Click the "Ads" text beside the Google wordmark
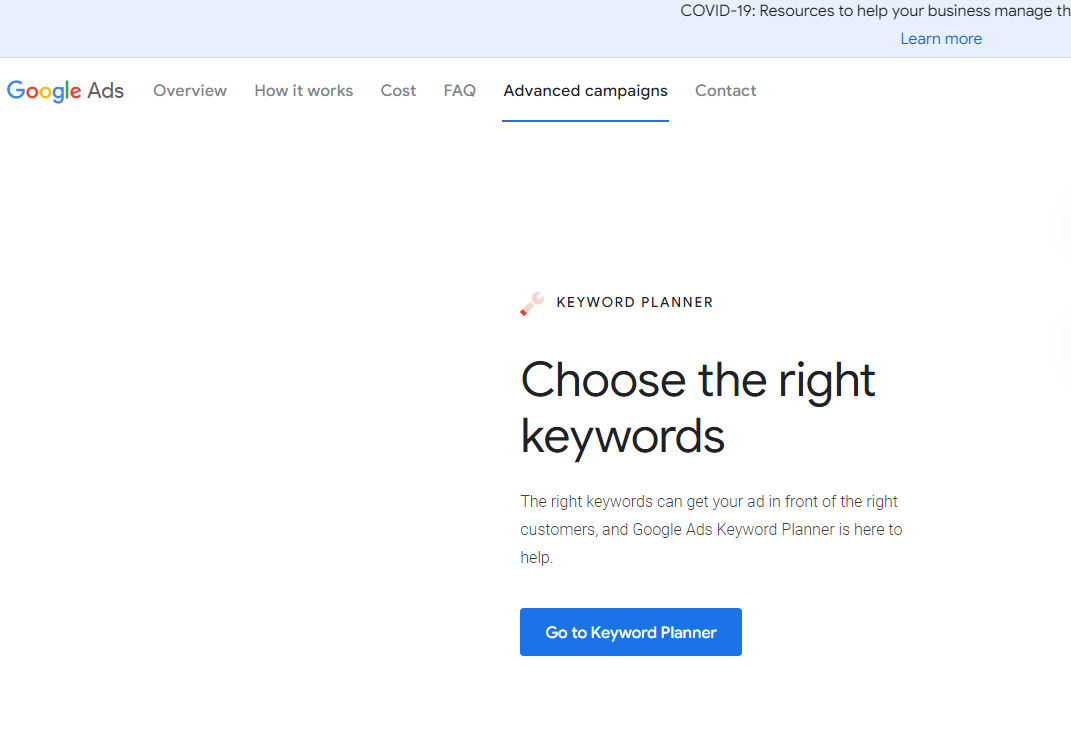Screen dimensions: 1071x735 click(x=109, y=91)
